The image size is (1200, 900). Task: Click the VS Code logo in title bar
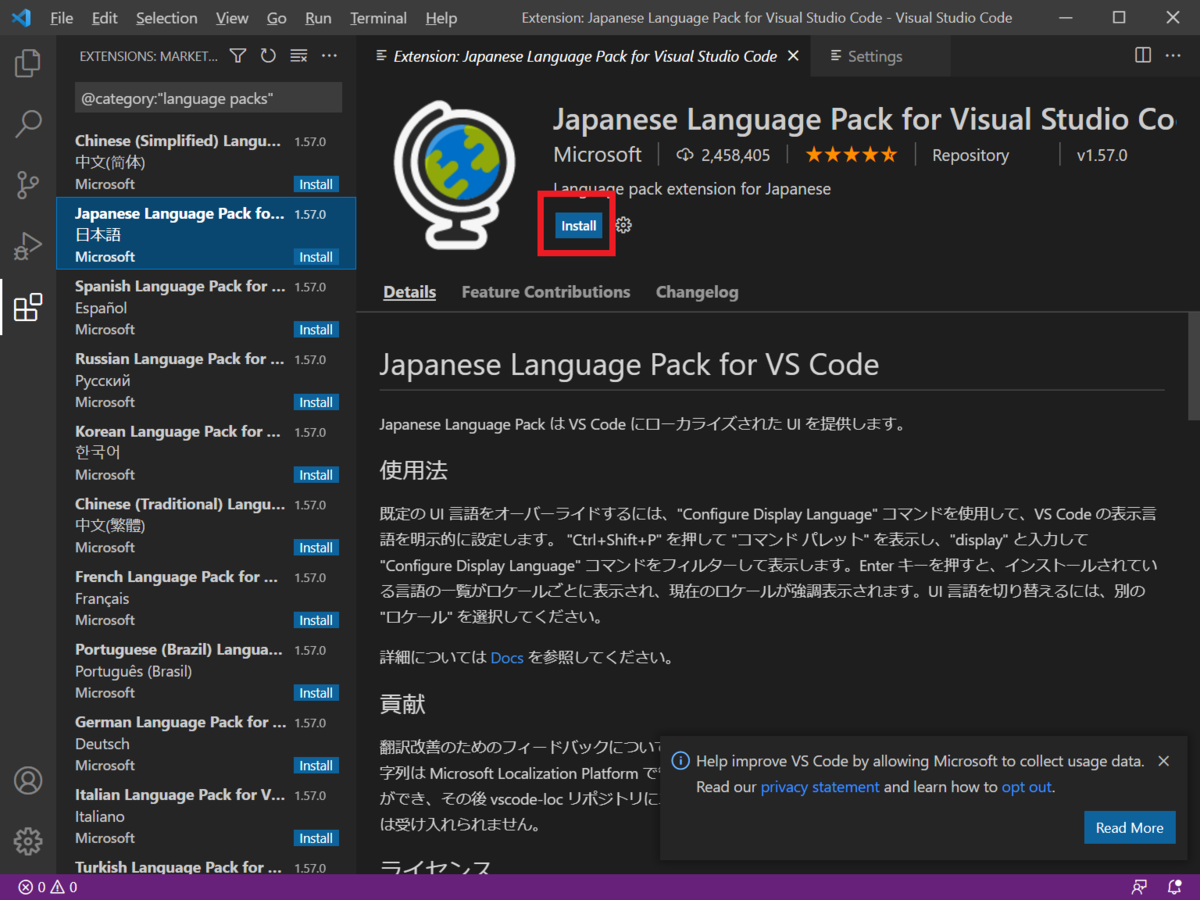(x=21, y=18)
